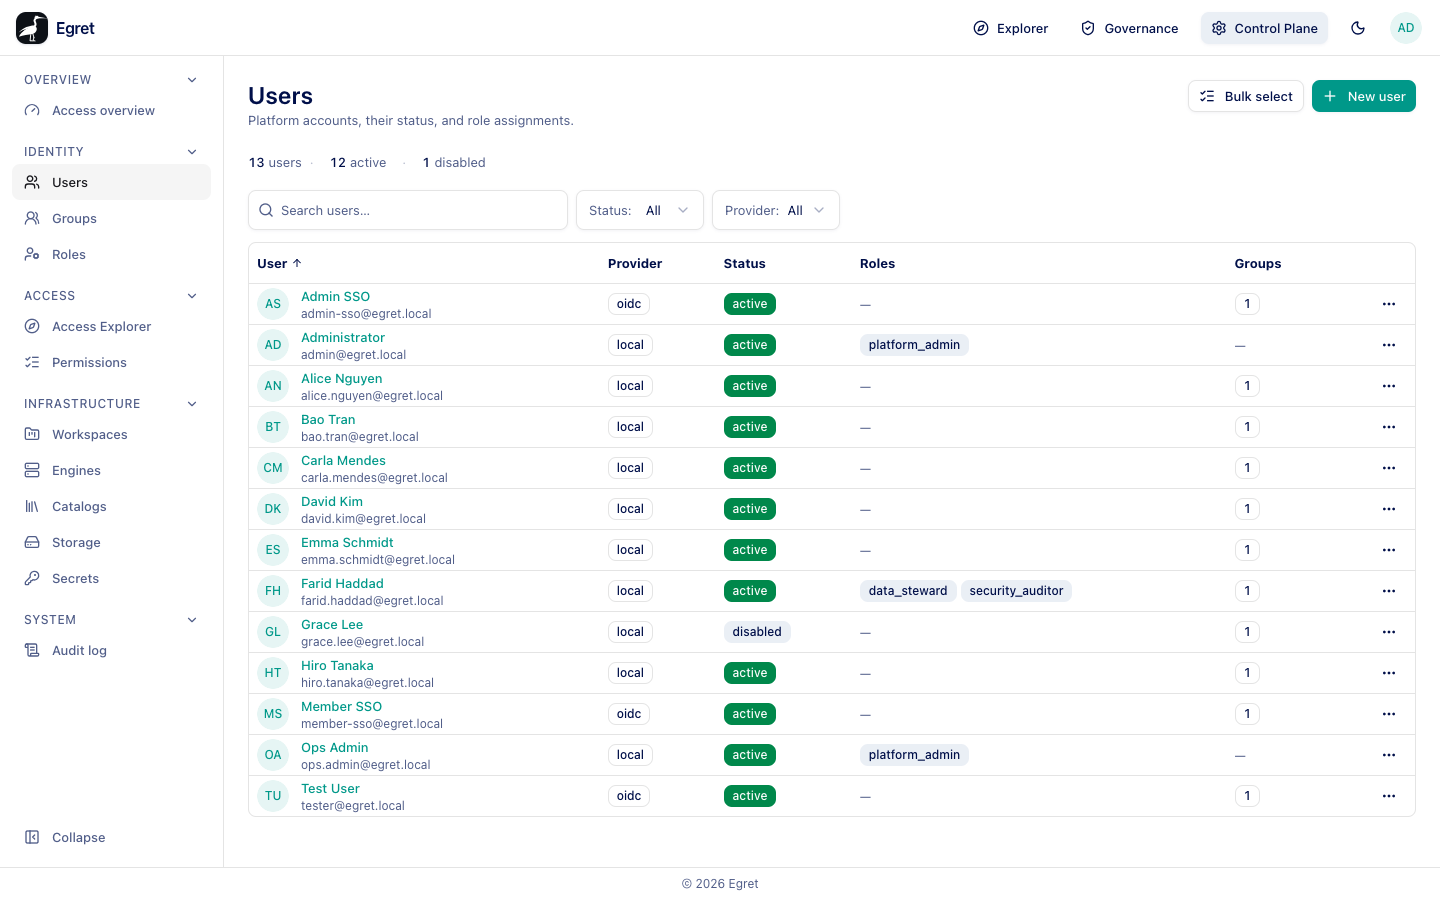The height and width of the screenshot is (900, 1440).
Task: Open row actions for Ops Admin
Action: point(1389,755)
